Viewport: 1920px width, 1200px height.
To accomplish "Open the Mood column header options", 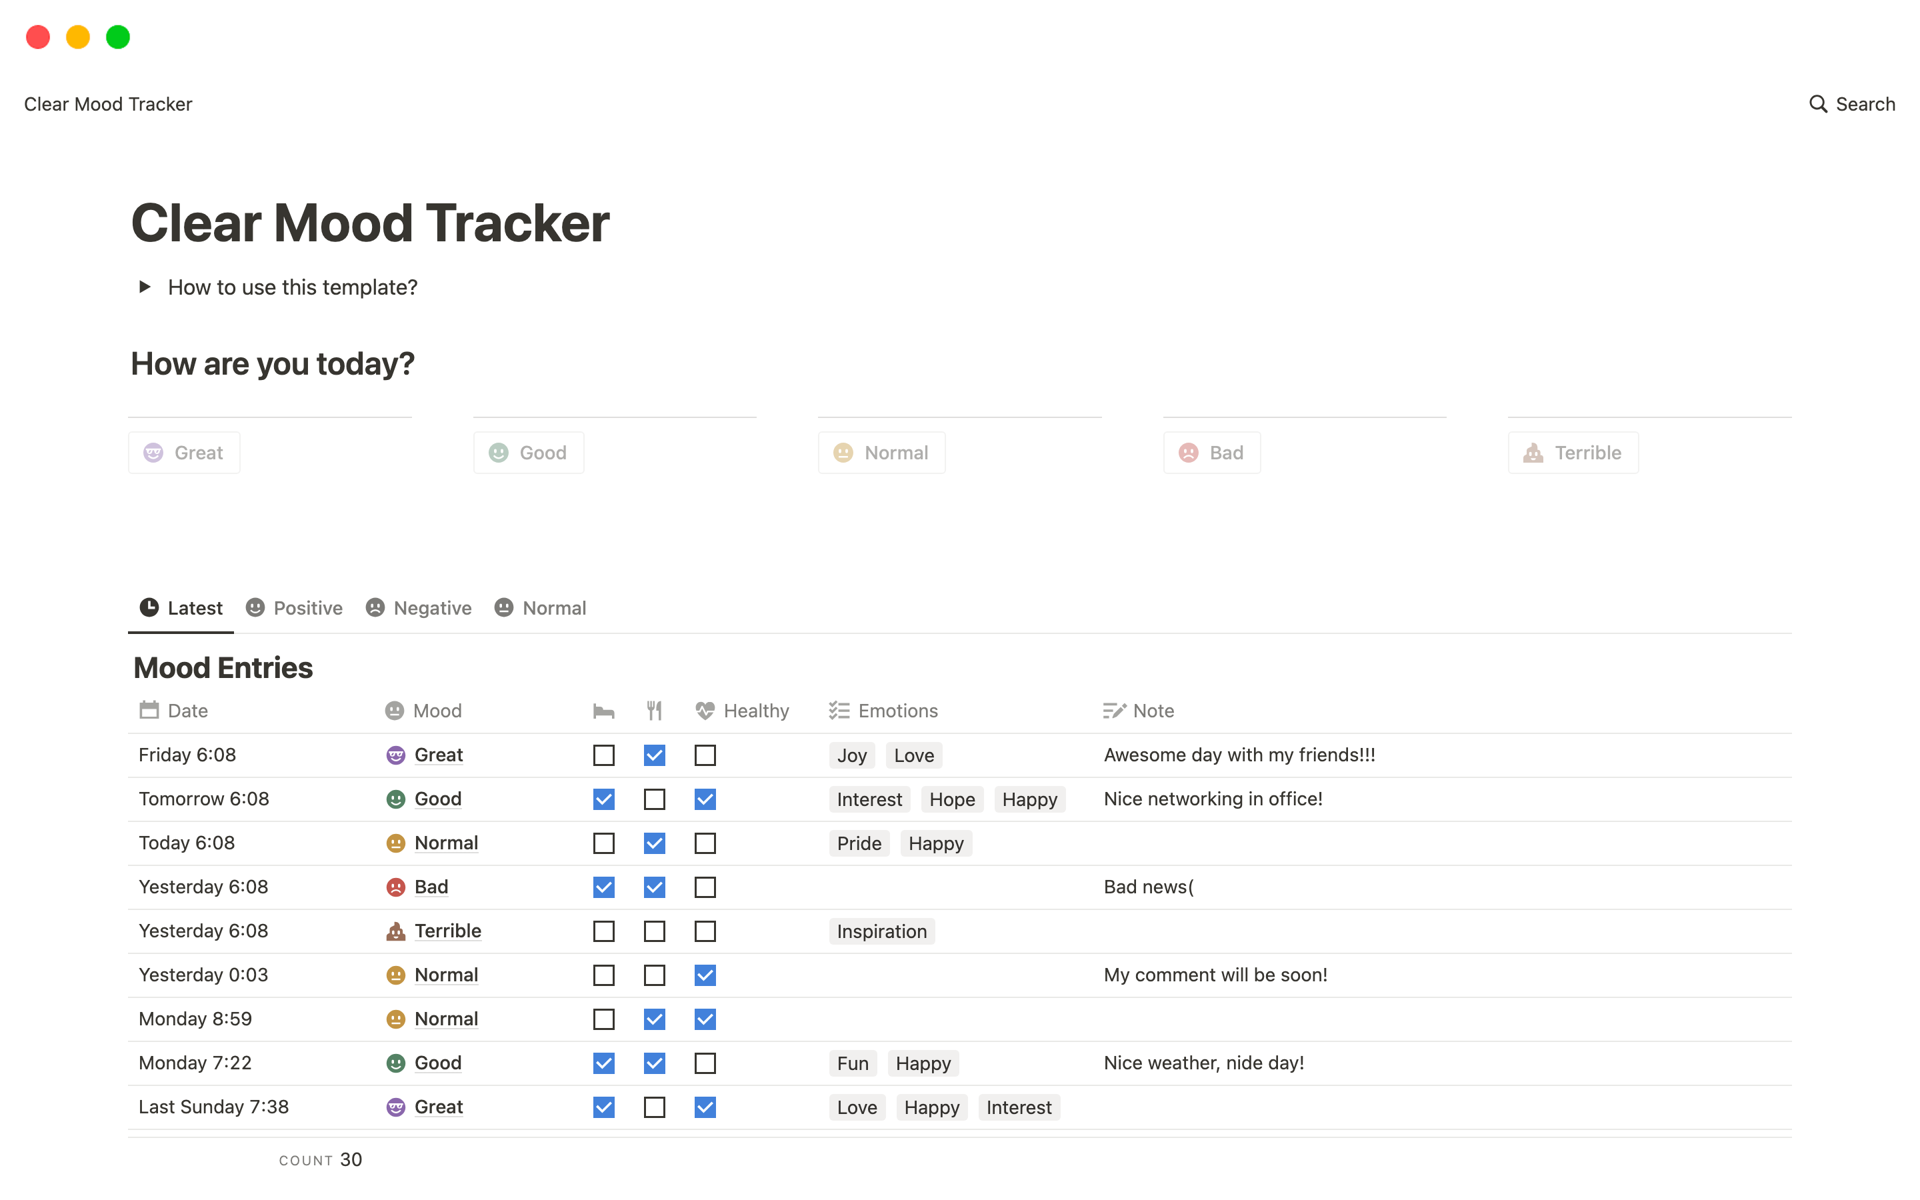I will click(437, 711).
